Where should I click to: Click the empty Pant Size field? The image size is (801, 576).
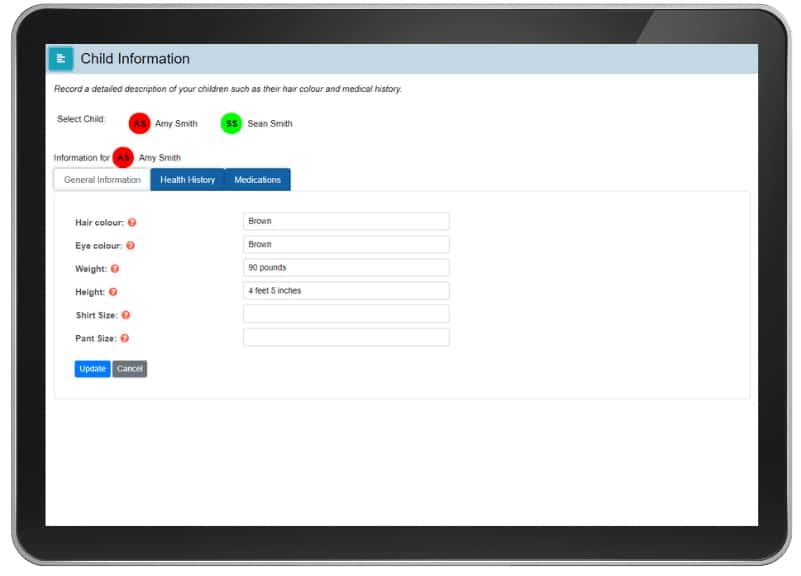pyautogui.click(x=346, y=338)
